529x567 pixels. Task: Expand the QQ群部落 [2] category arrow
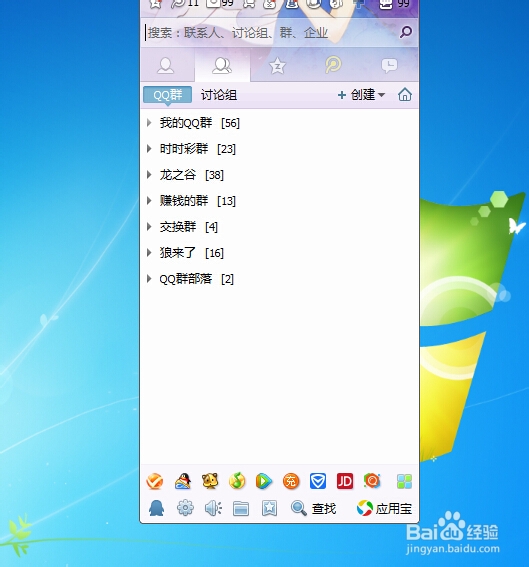pyautogui.click(x=149, y=279)
